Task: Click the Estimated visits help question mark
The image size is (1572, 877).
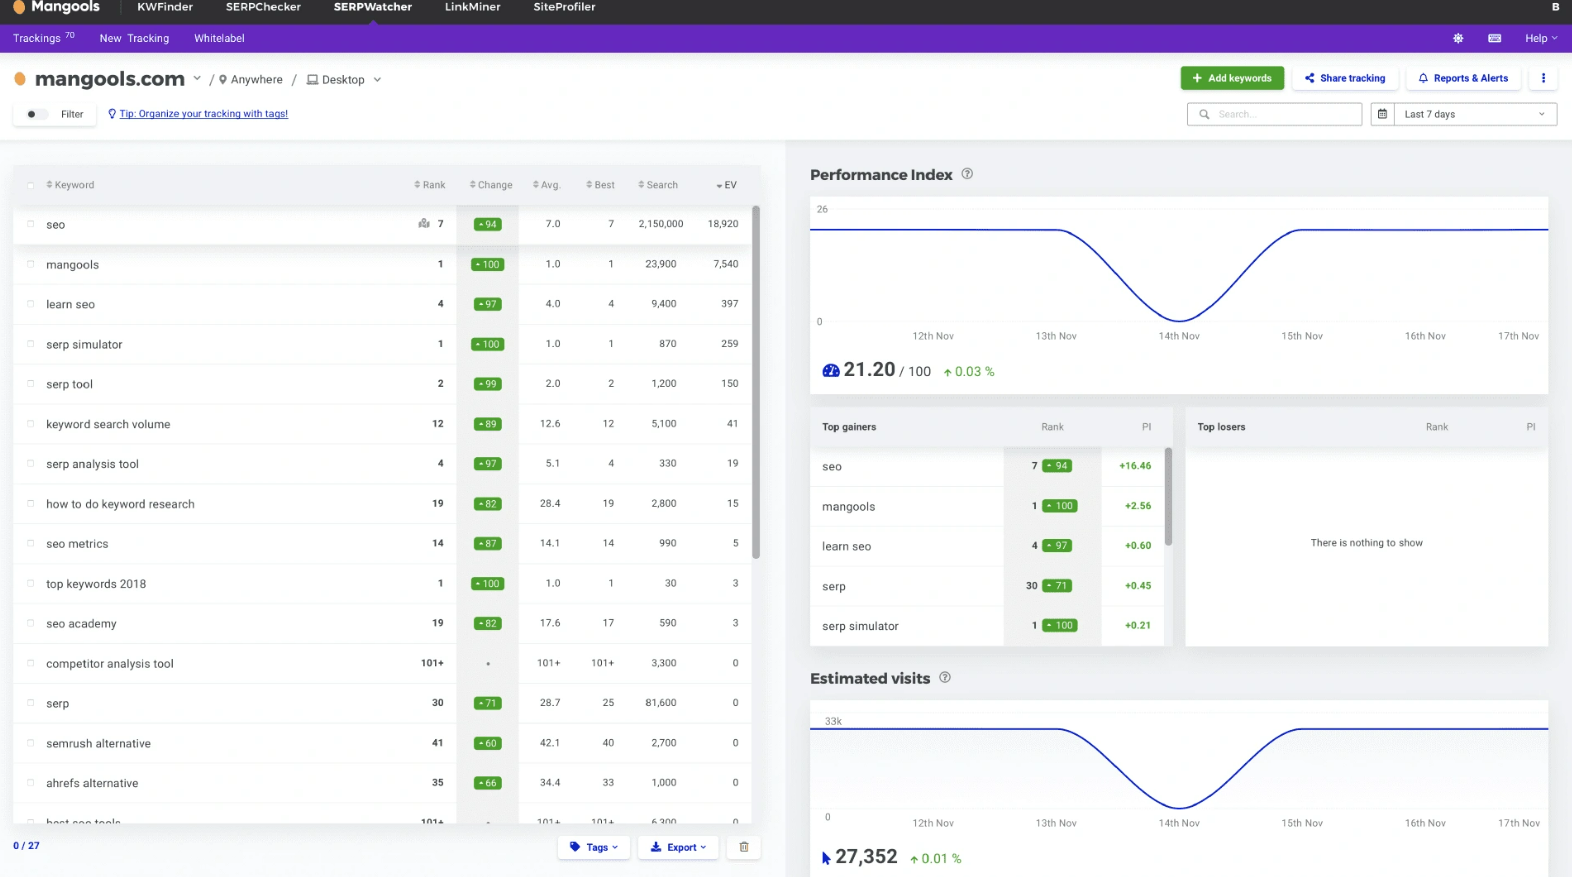Action: pos(945,678)
